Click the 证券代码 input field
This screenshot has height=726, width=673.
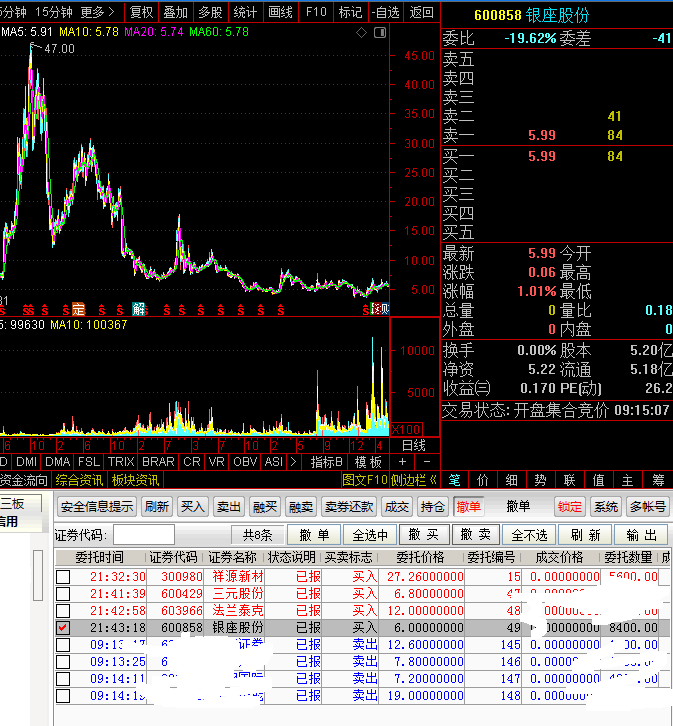tap(143, 535)
